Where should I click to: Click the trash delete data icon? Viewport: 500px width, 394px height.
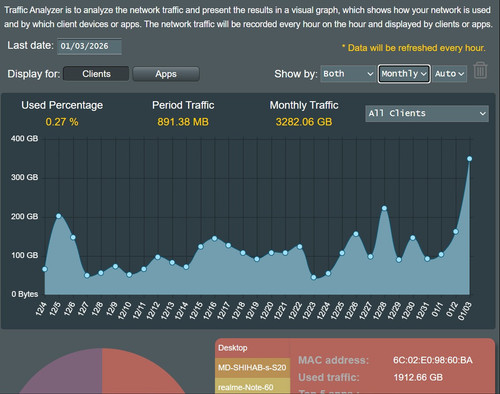(480, 70)
